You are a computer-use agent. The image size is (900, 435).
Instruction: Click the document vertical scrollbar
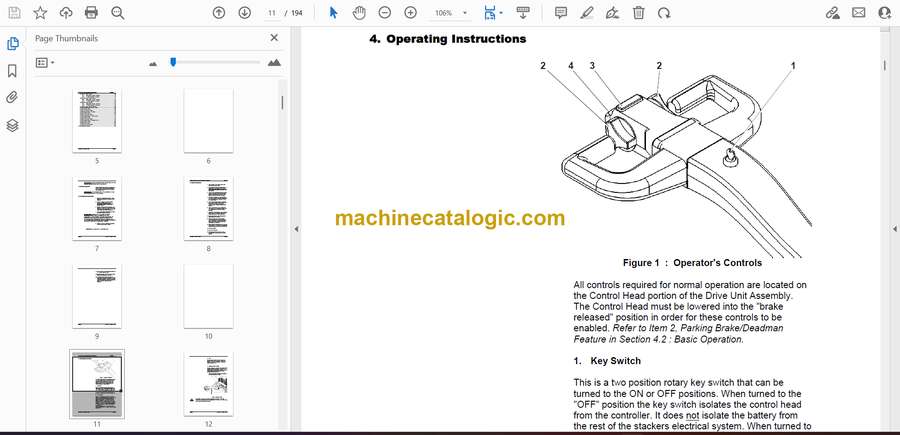point(884,66)
